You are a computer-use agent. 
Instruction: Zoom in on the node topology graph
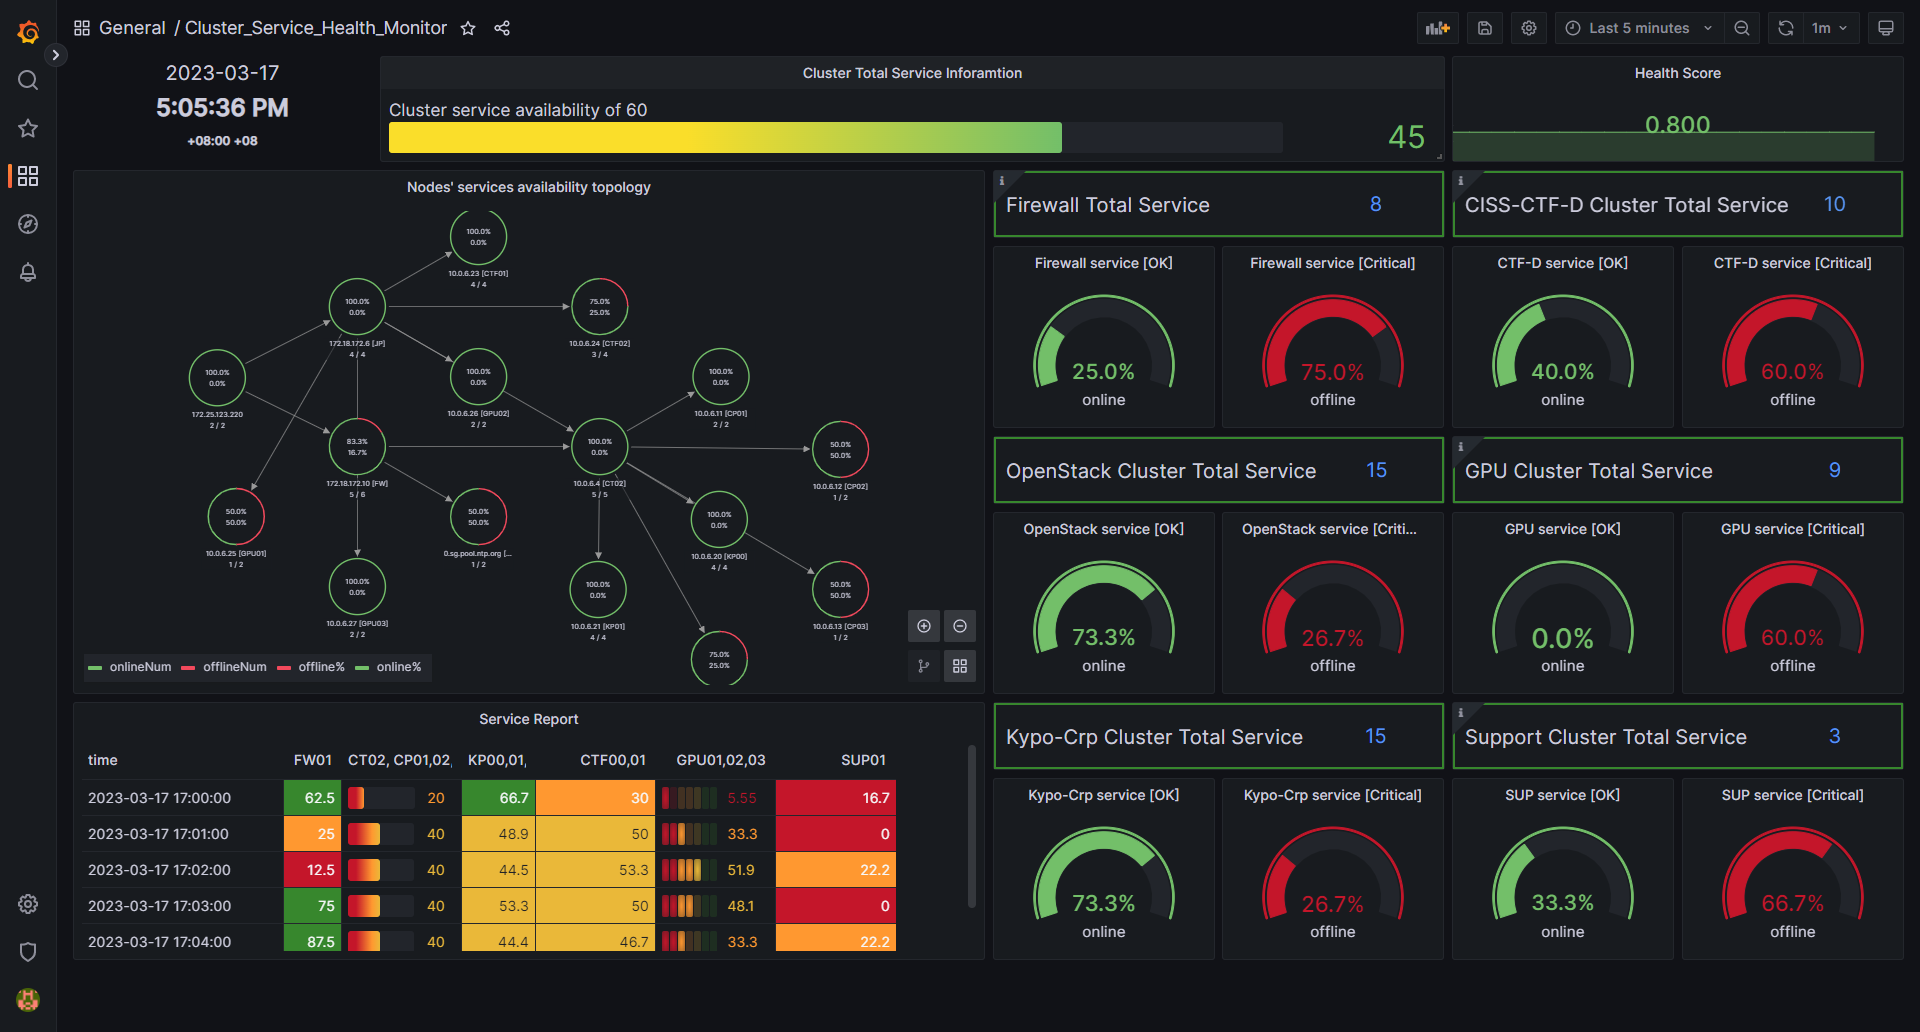(924, 626)
